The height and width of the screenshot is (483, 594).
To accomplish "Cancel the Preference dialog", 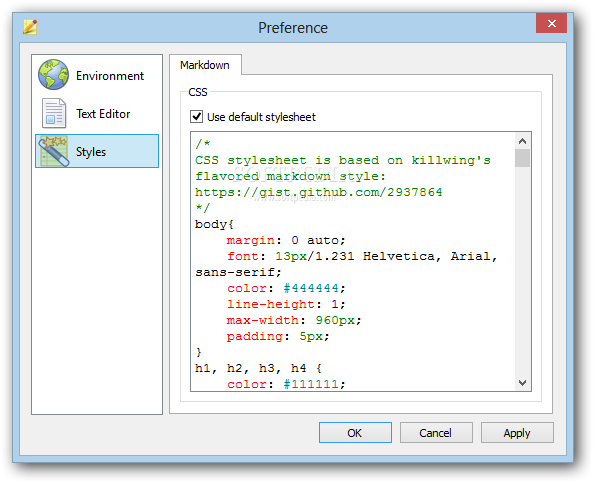I will (436, 433).
